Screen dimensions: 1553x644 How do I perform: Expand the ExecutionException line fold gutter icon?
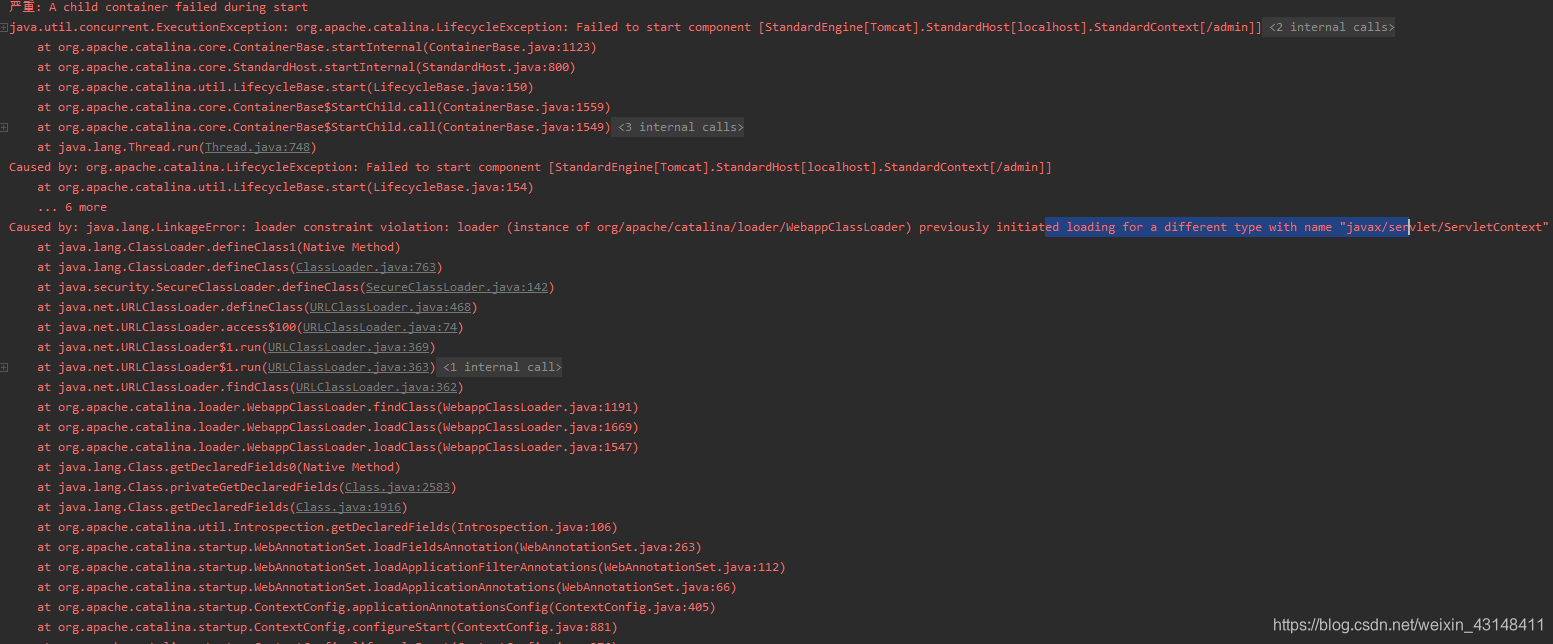5,27
